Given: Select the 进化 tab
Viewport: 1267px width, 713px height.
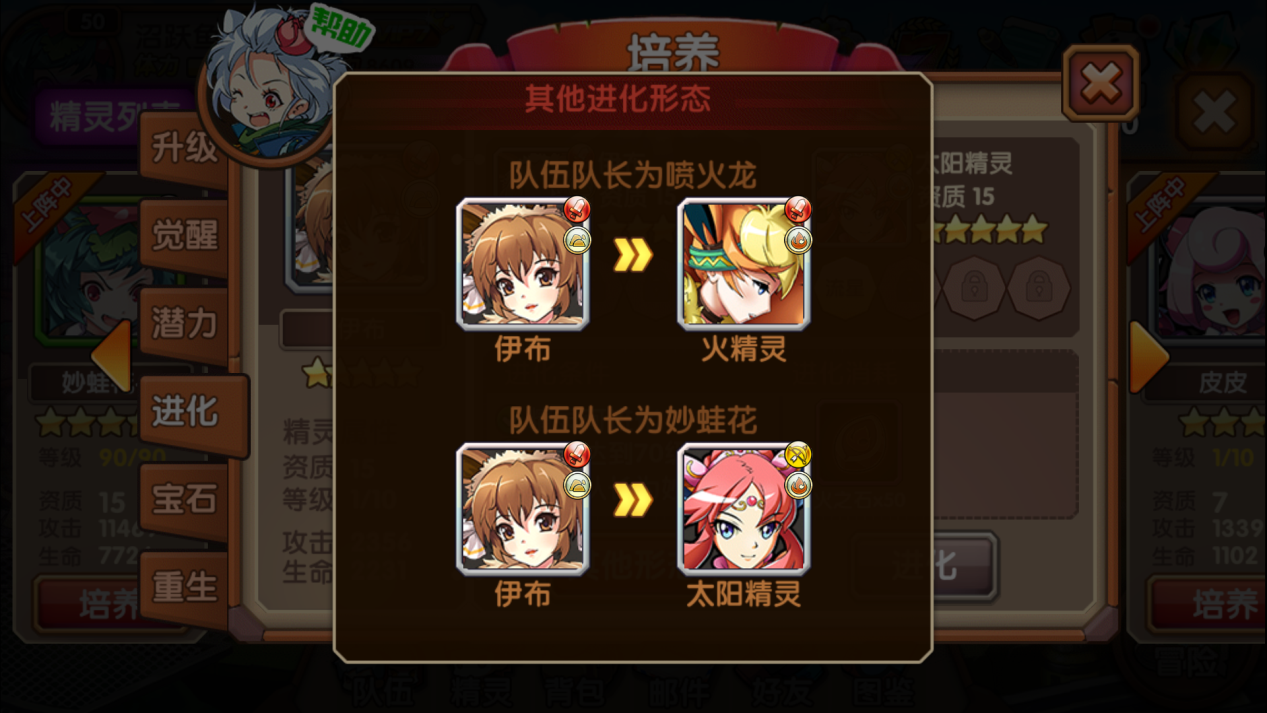Looking at the screenshot, I should (x=187, y=413).
